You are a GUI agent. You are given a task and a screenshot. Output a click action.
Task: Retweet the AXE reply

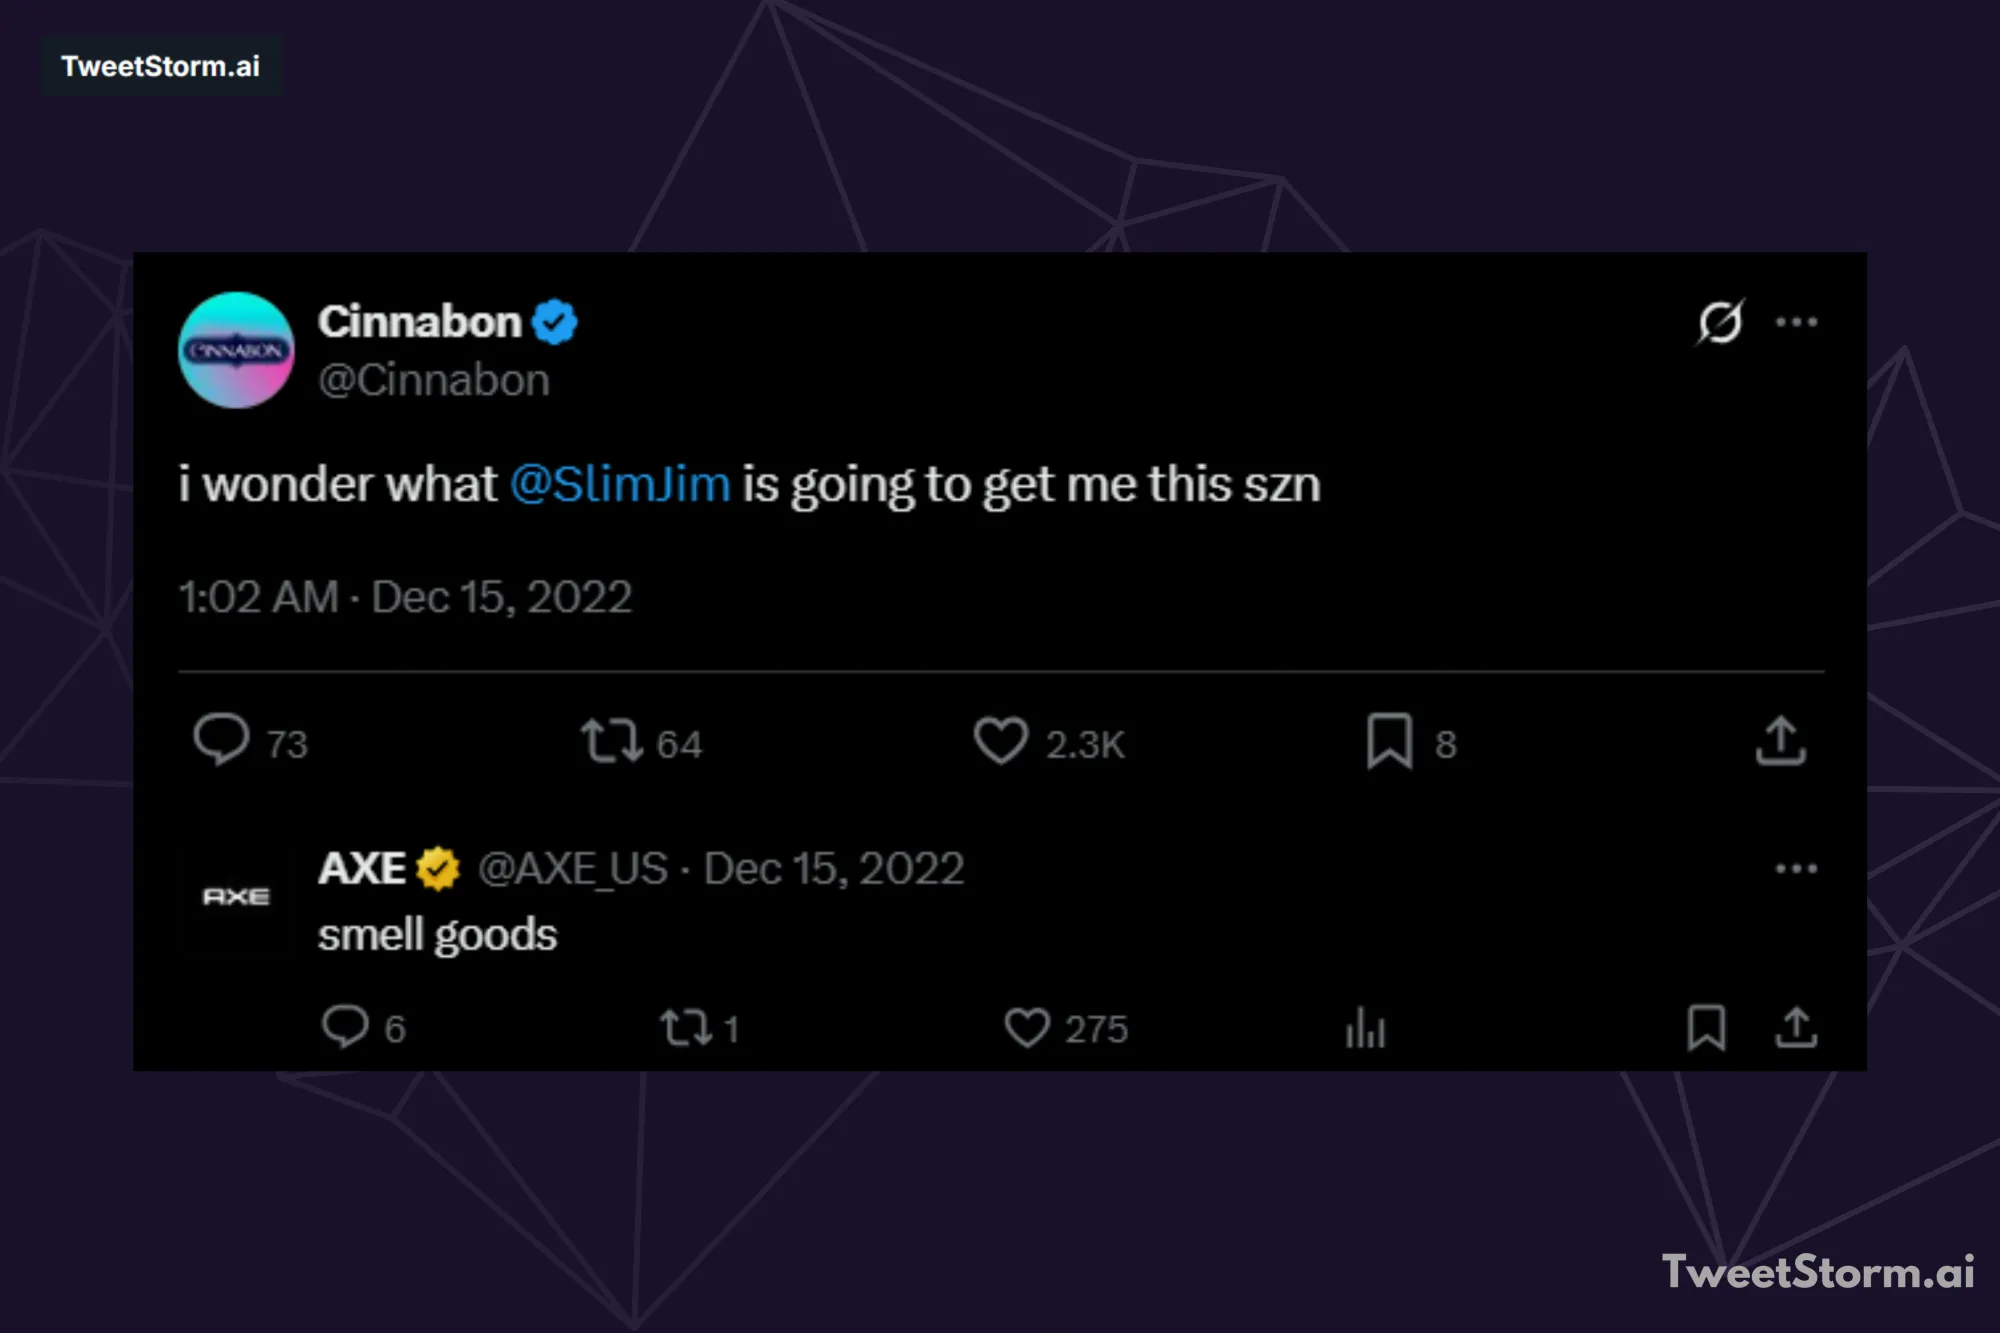(x=688, y=1027)
